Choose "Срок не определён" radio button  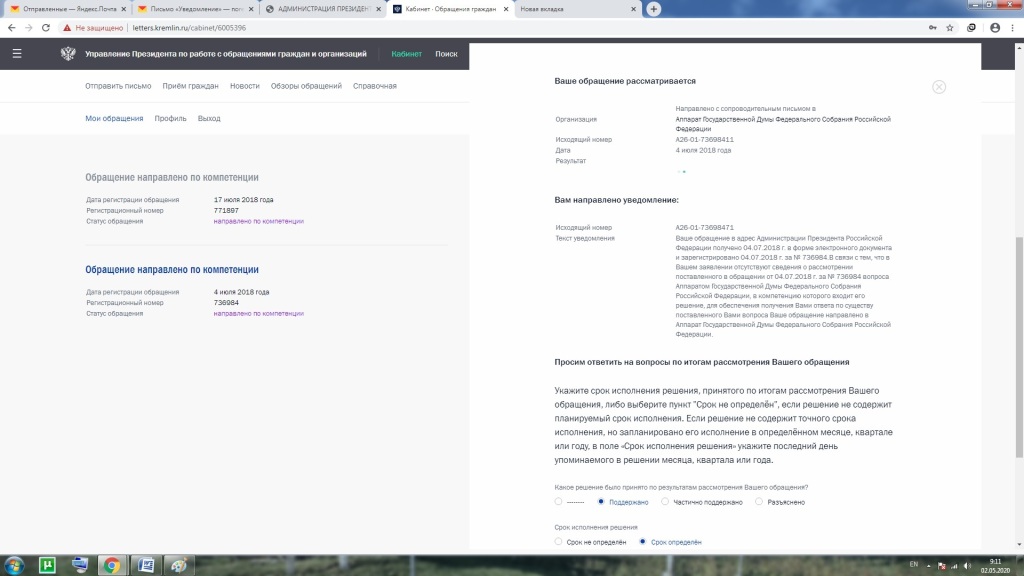[558, 542]
